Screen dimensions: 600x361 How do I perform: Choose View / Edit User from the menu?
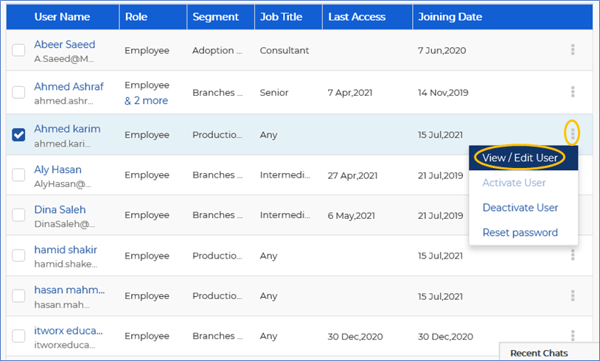coord(520,158)
